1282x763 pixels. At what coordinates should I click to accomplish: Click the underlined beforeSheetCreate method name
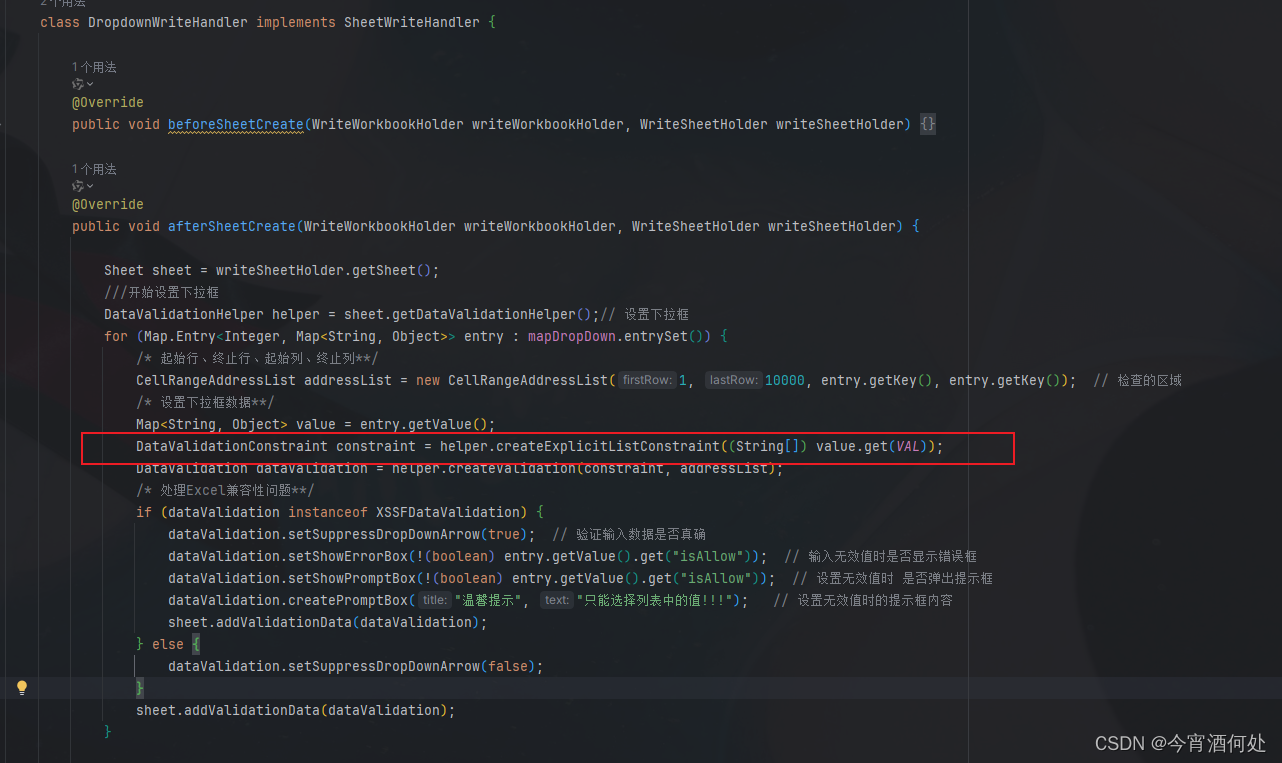point(236,124)
